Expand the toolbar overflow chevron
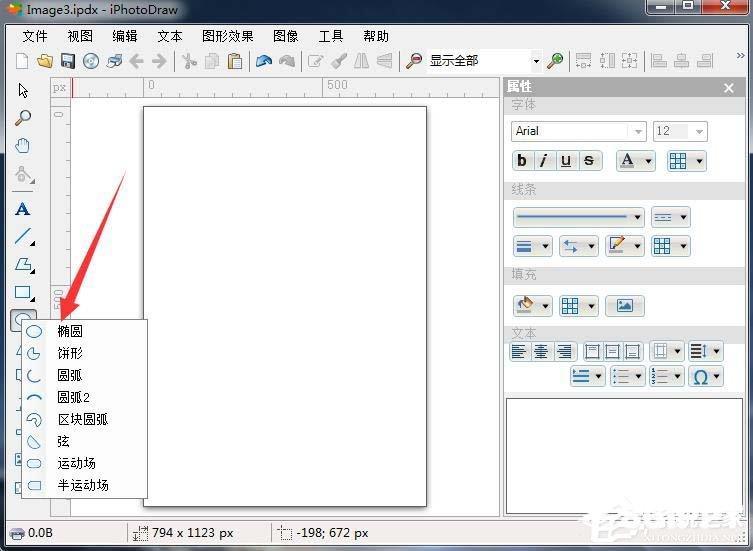The width and height of the screenshot is (753, 551). point(740,56)
